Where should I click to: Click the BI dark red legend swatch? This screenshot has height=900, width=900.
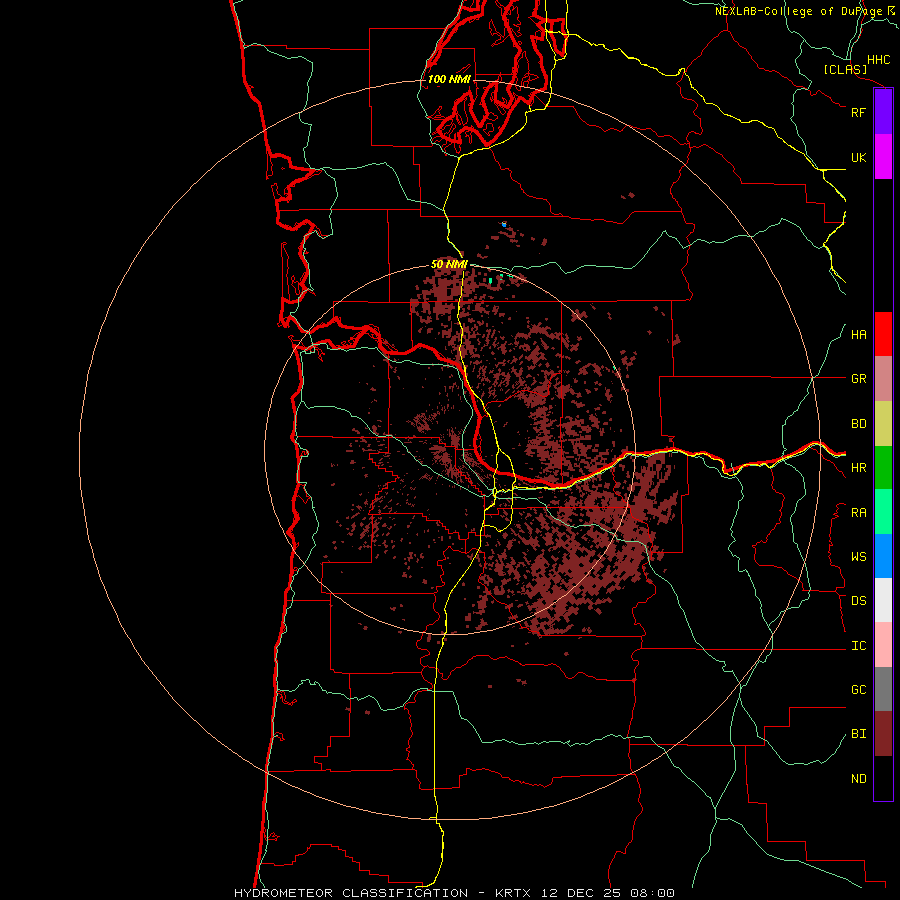click(x=883, y=734)
